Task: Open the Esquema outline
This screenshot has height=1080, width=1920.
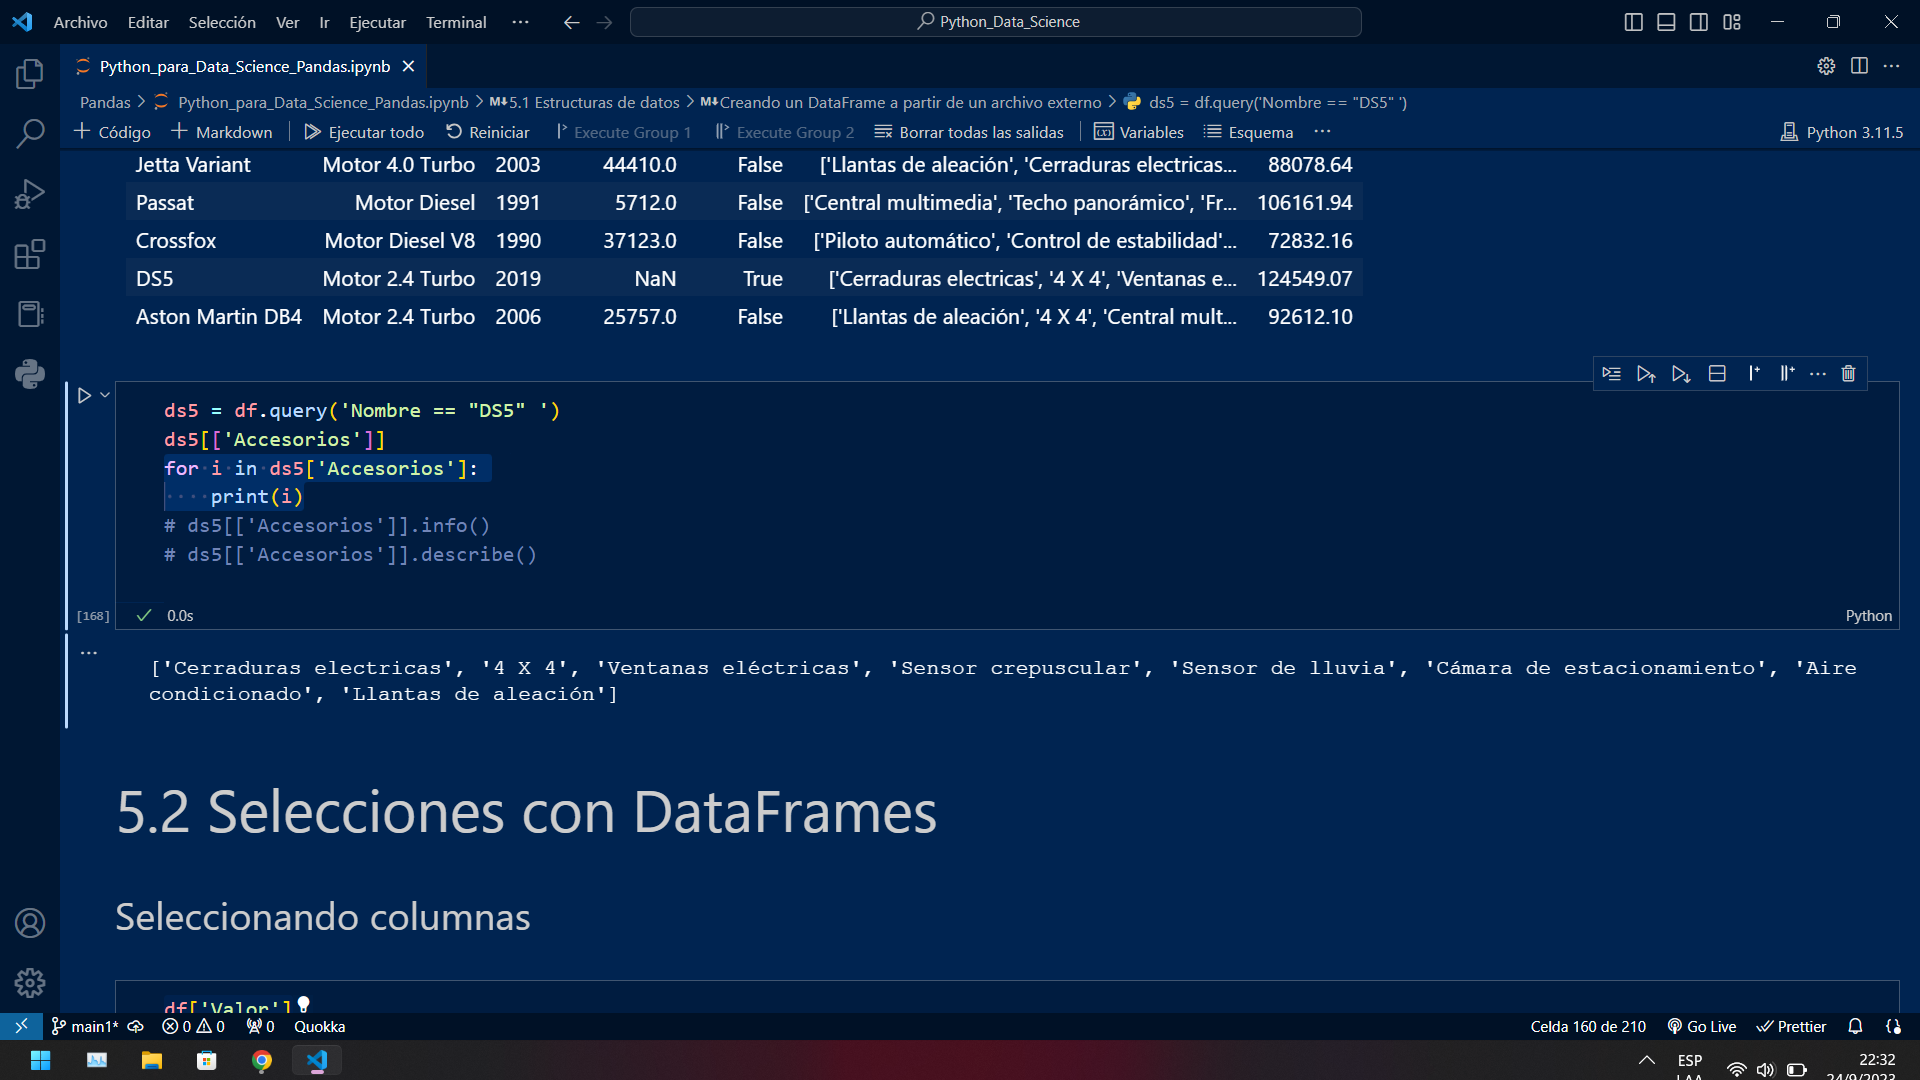Action: coord(1248,132)
